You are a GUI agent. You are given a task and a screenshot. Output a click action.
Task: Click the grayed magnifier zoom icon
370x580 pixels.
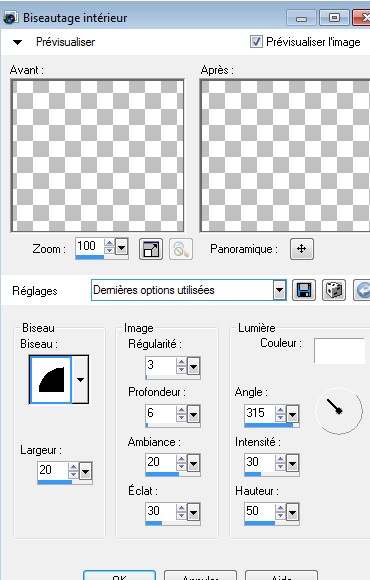[x=181, y=249]
